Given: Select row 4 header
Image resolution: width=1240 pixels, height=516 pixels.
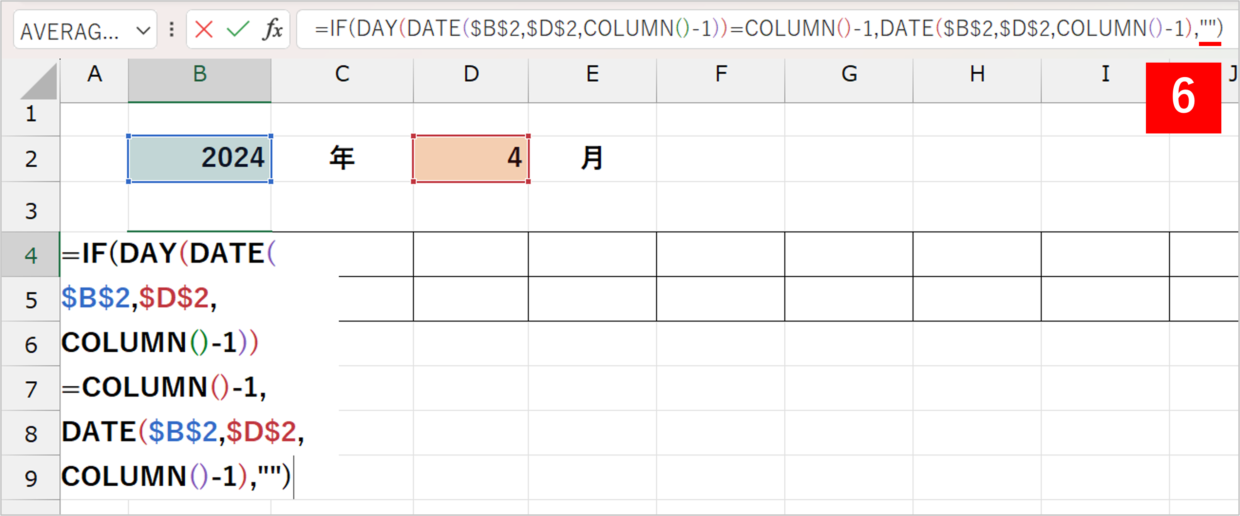Looking at the screenshot, I should pyautogui.click(x=30, y=256).
